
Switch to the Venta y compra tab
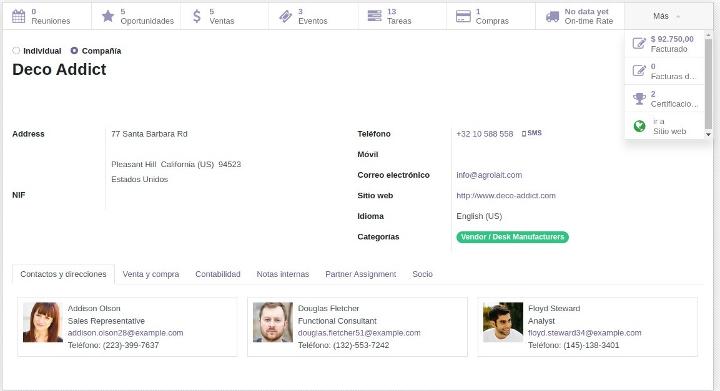(x=151, y=274)
